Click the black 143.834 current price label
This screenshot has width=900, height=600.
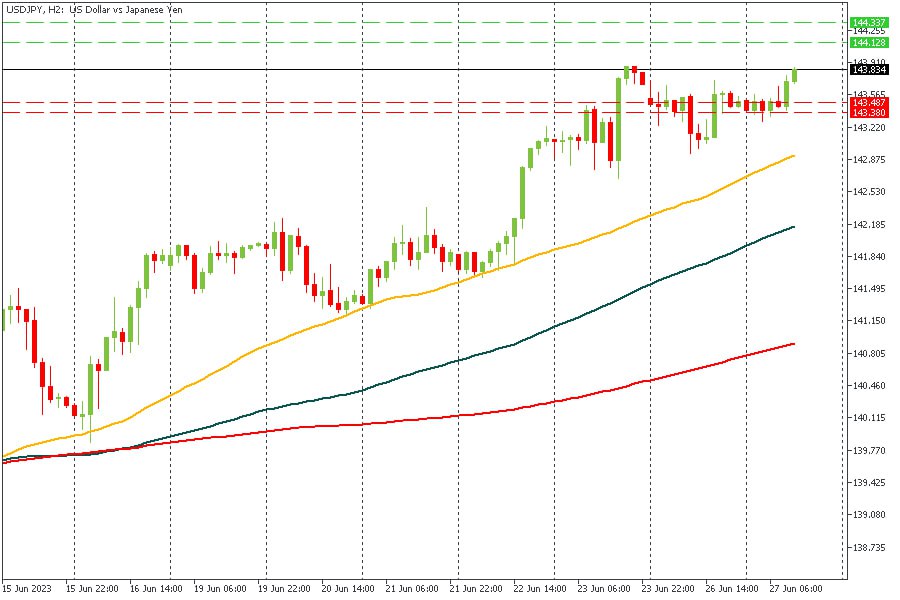pos(869,69)
